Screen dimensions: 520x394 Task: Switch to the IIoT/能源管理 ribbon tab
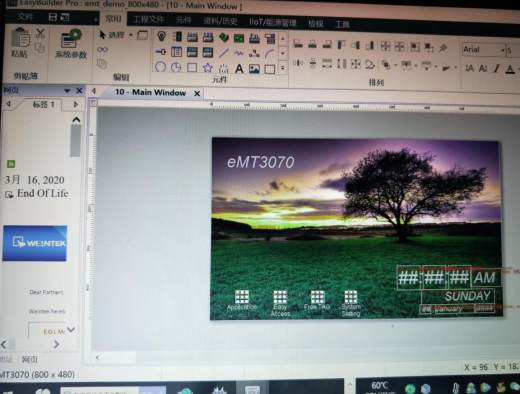coord(273,22)
